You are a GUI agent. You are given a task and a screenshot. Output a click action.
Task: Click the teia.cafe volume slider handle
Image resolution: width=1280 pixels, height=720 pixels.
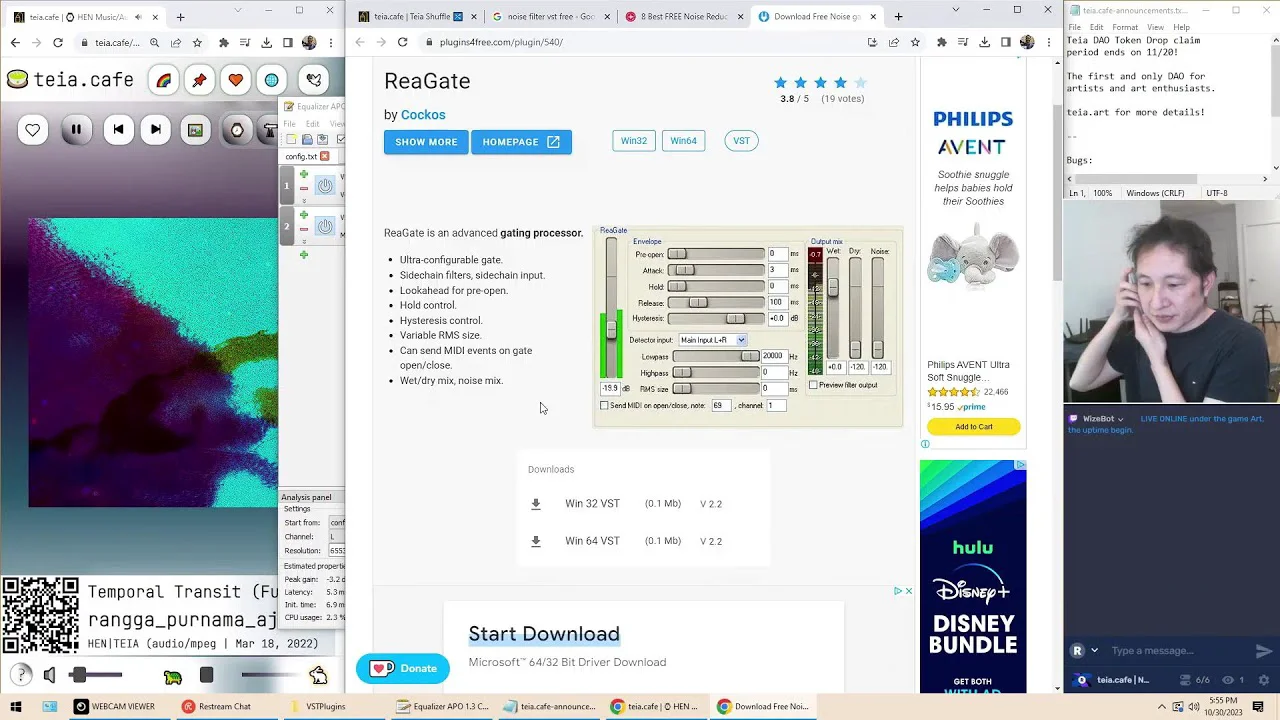(79, 676)
